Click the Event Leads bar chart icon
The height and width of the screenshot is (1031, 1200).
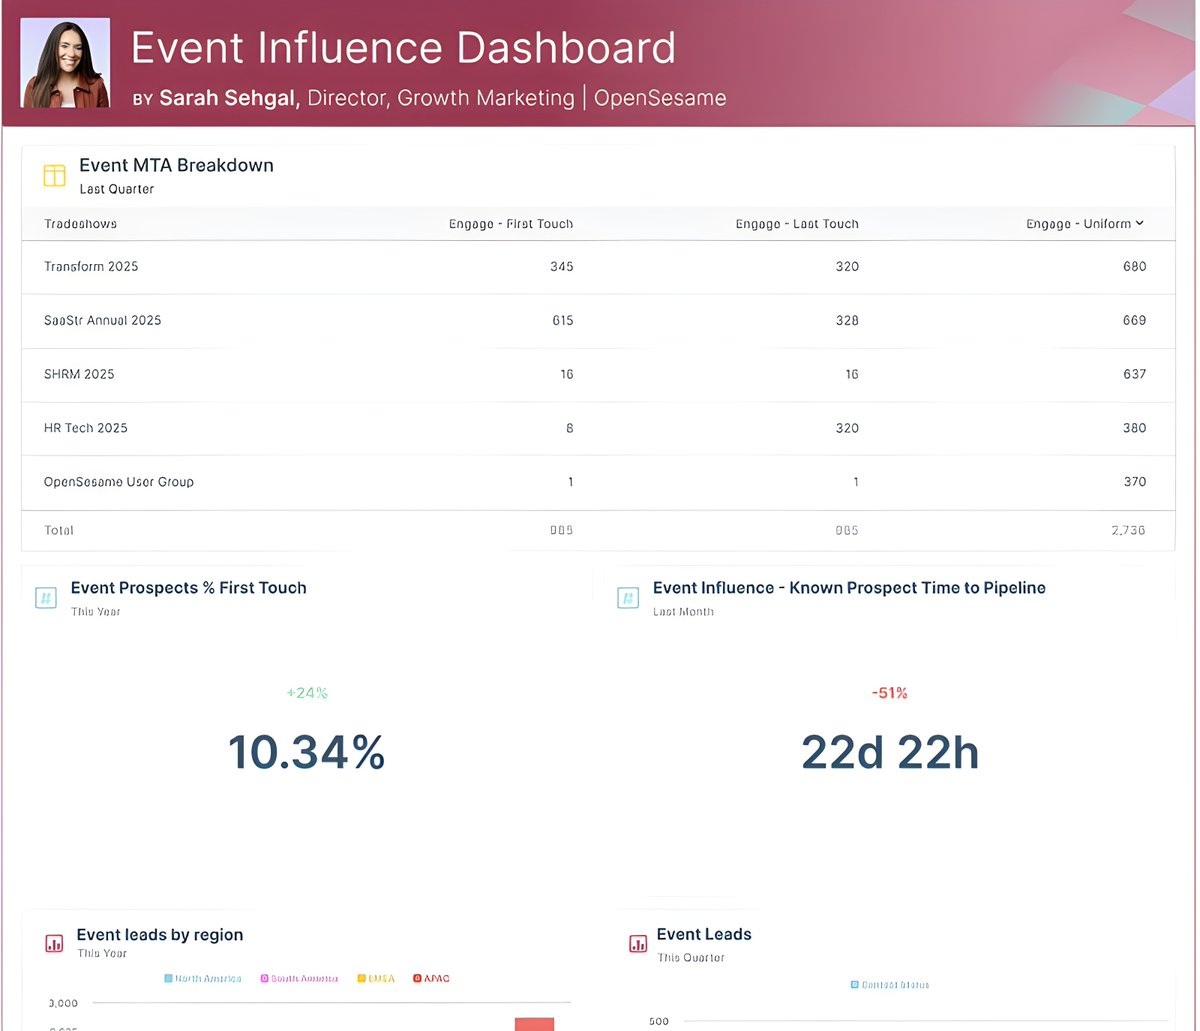[637, 944]
